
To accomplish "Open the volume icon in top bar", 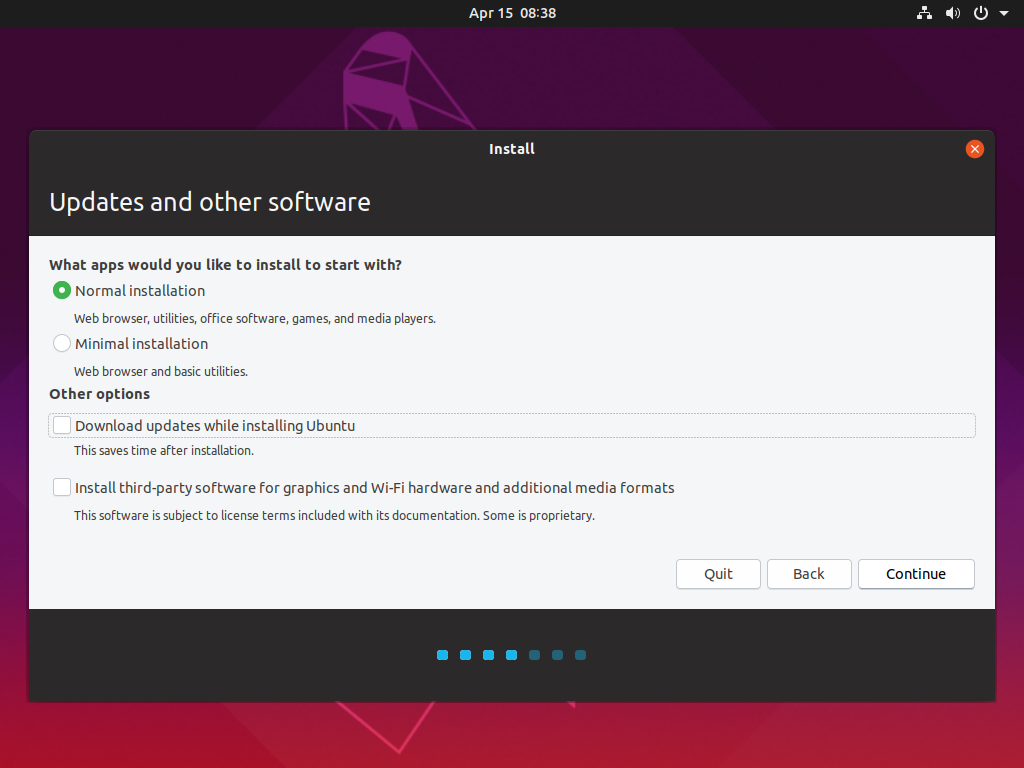I will coord(953,13).
